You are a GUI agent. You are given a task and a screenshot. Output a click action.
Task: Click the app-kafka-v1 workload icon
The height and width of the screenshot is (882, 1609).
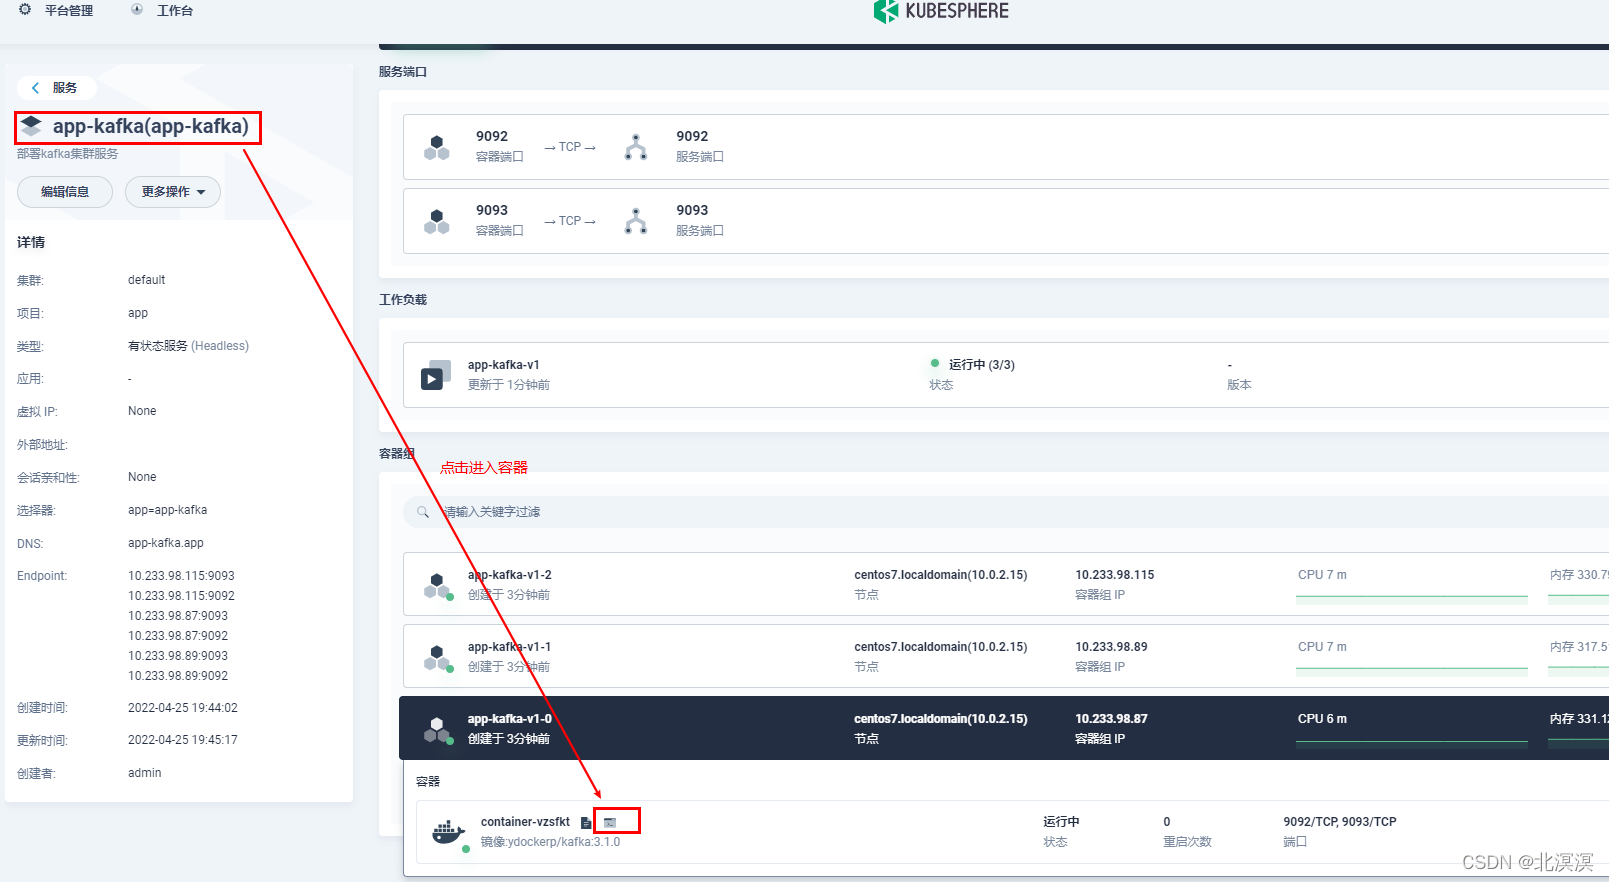coord(436,375)
